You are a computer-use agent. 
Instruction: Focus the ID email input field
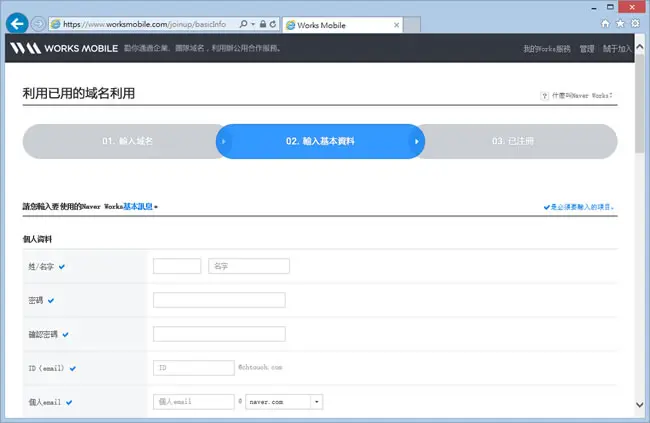(x=194, y=368)
